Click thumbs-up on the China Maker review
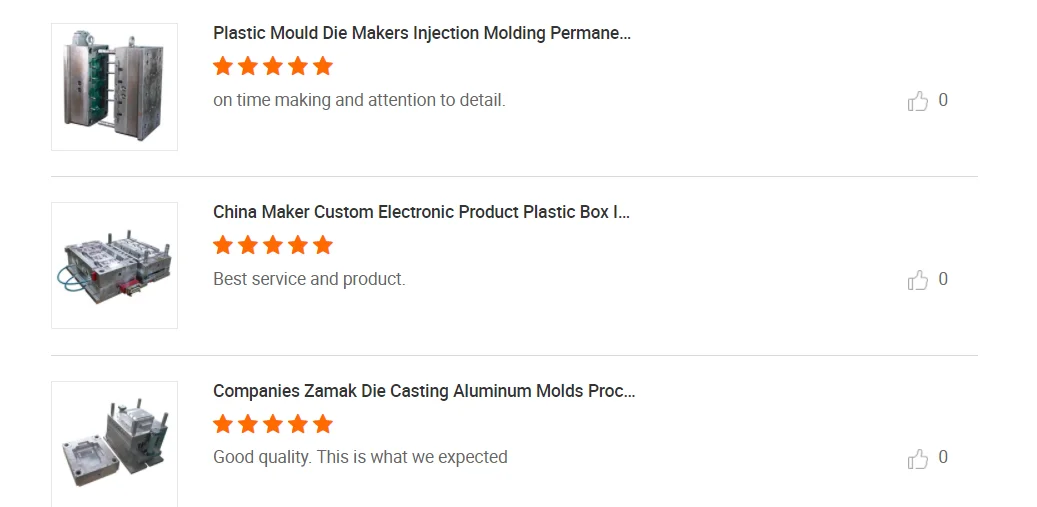1037x507 pixels. click(918, 280)
